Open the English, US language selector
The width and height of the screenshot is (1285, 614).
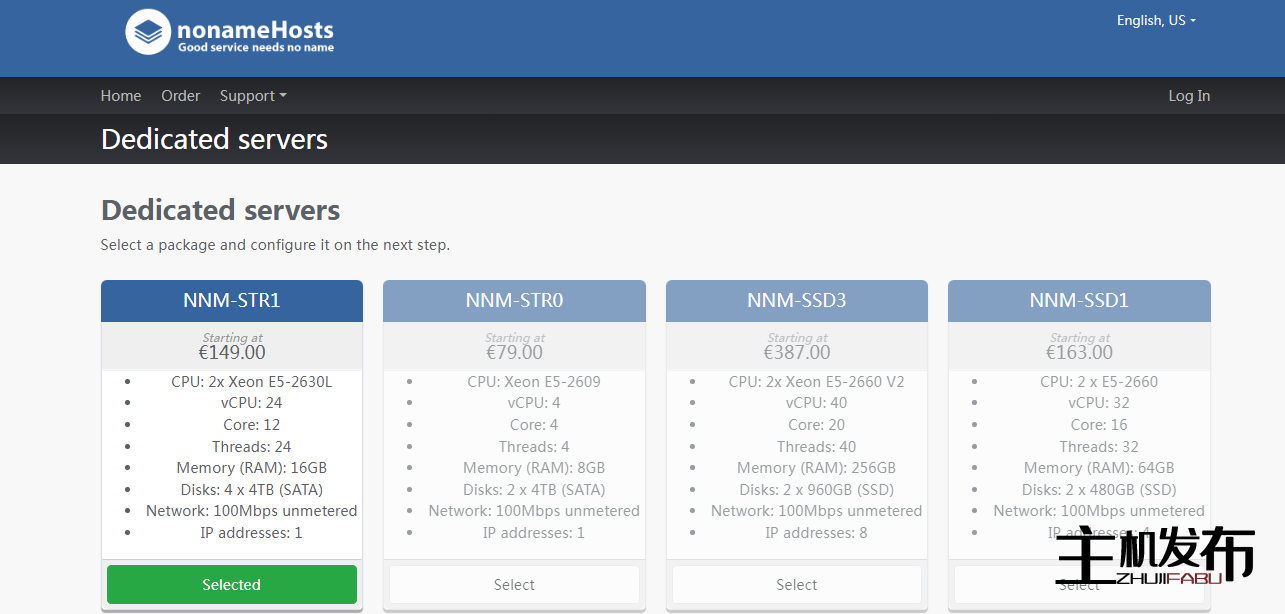pos(1154,20)
